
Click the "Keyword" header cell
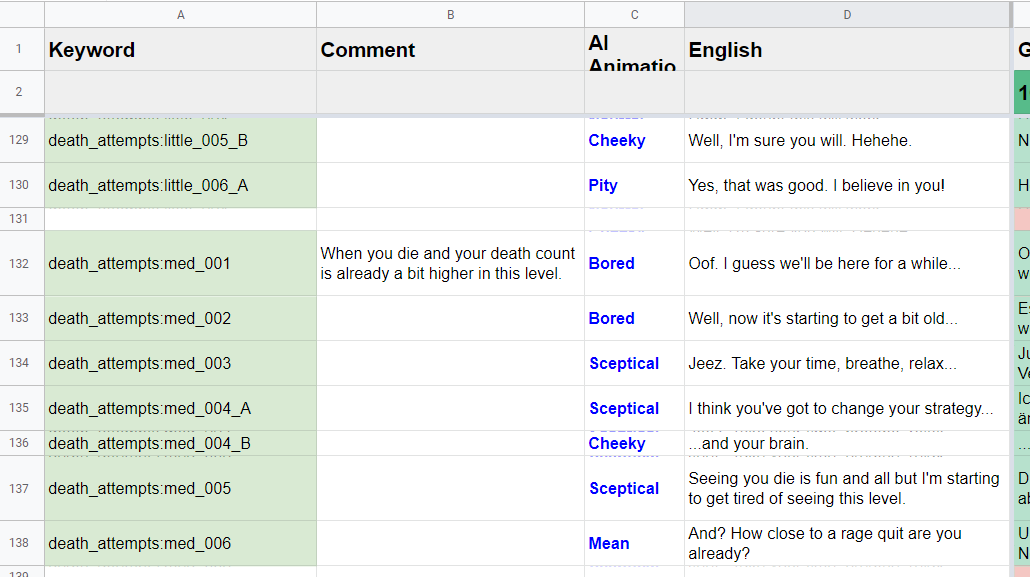[x=180, y=50]
